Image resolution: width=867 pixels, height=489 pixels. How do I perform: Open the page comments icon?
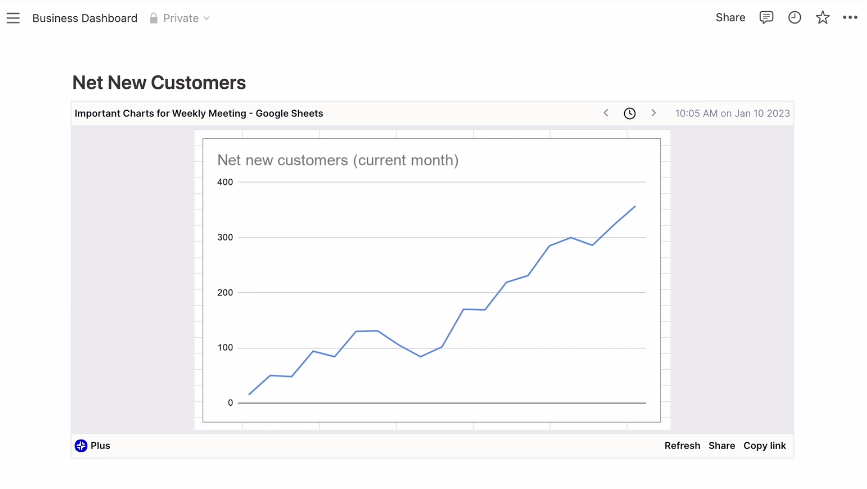coord(766,18)
